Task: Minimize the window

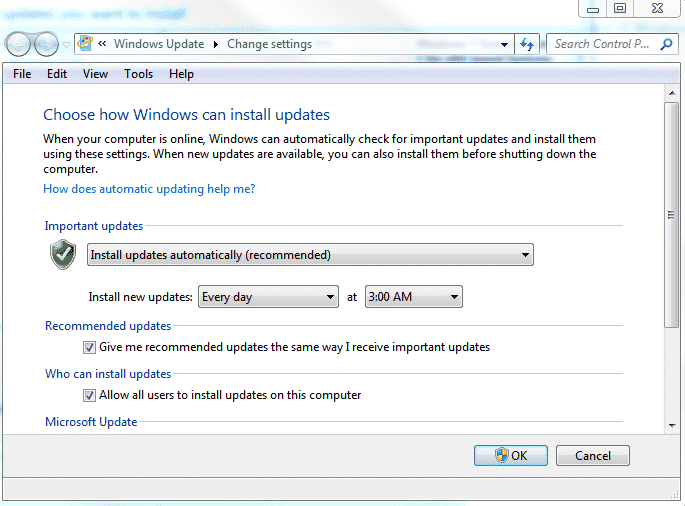Action: tap(593, 8)
